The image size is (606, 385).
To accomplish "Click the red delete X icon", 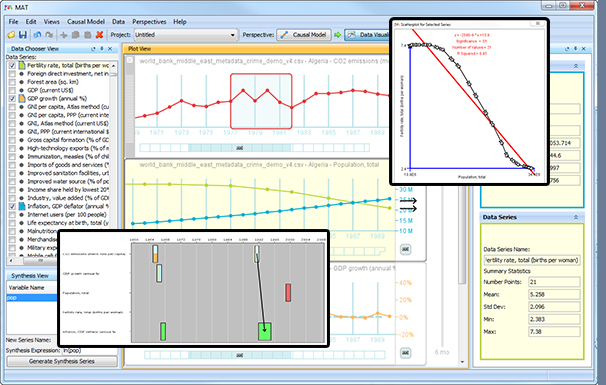I will click(99, 35).
